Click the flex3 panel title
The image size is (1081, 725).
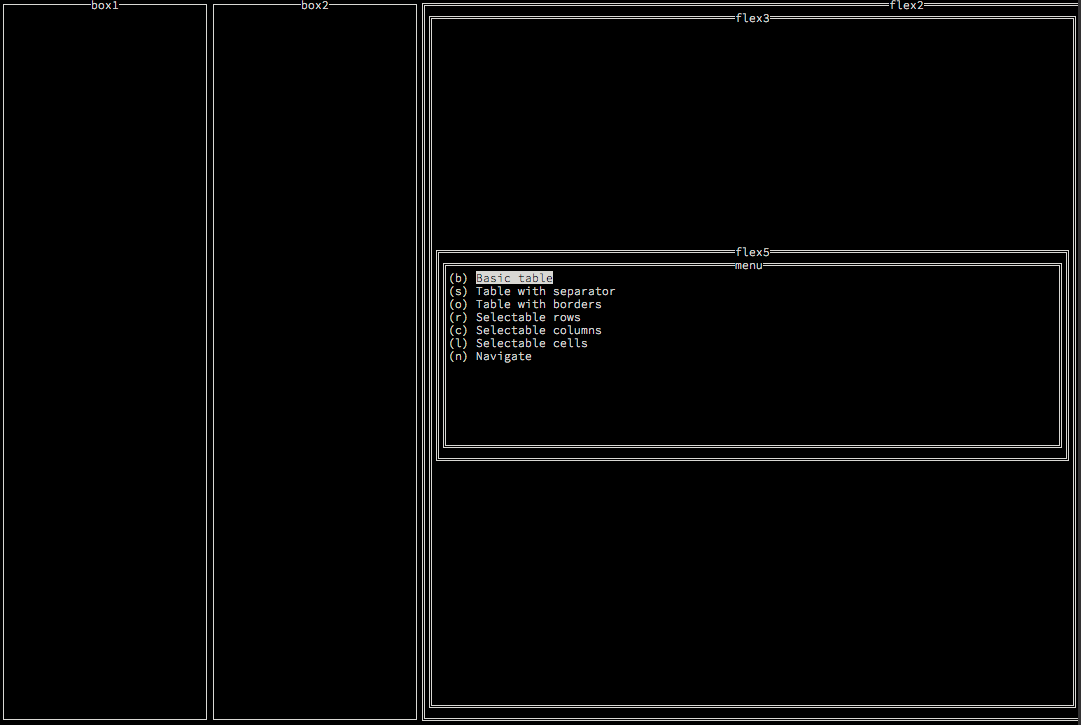pyautogui.click(x=752, y=19)
